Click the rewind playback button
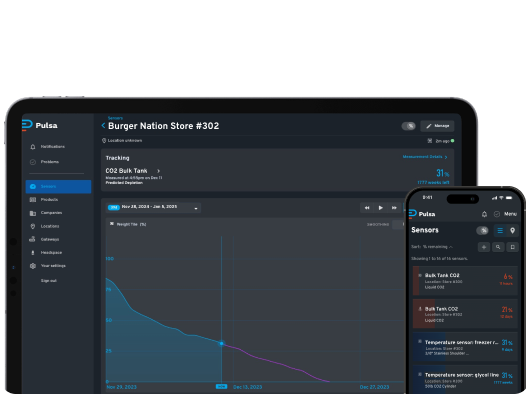 (x=367, y=208)
